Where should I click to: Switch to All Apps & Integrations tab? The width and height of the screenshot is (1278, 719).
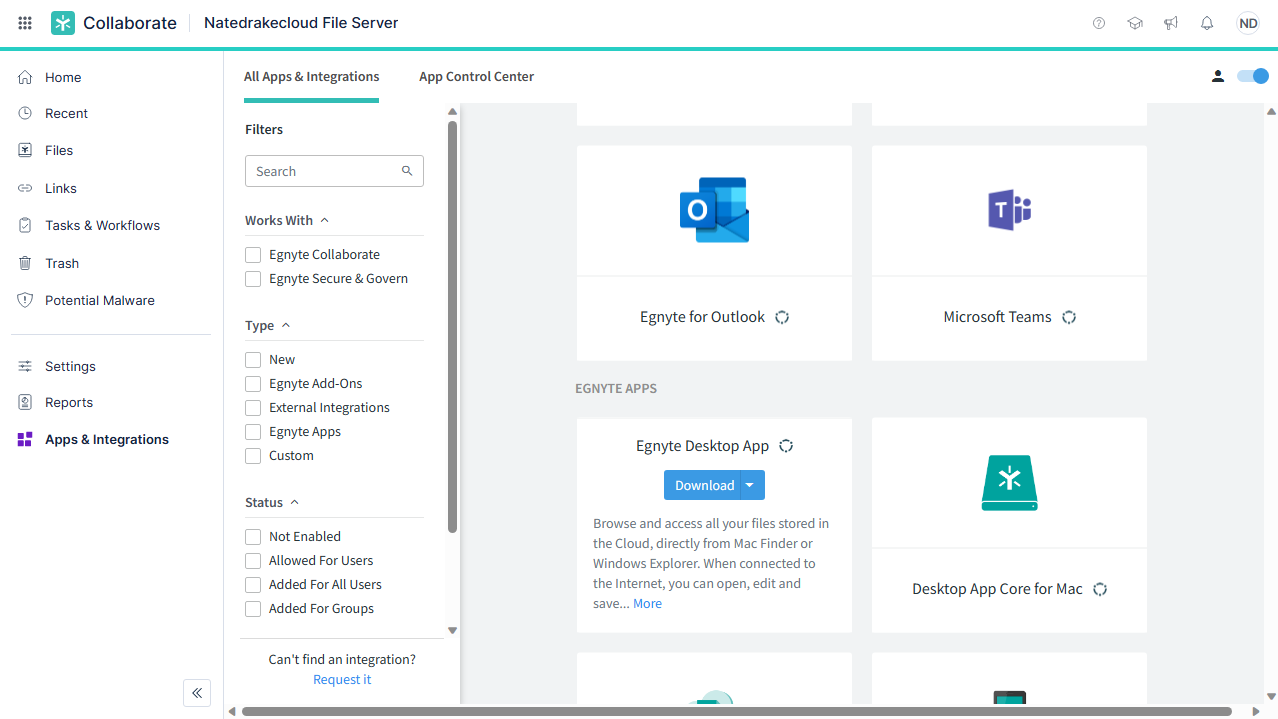click(312, 76)
